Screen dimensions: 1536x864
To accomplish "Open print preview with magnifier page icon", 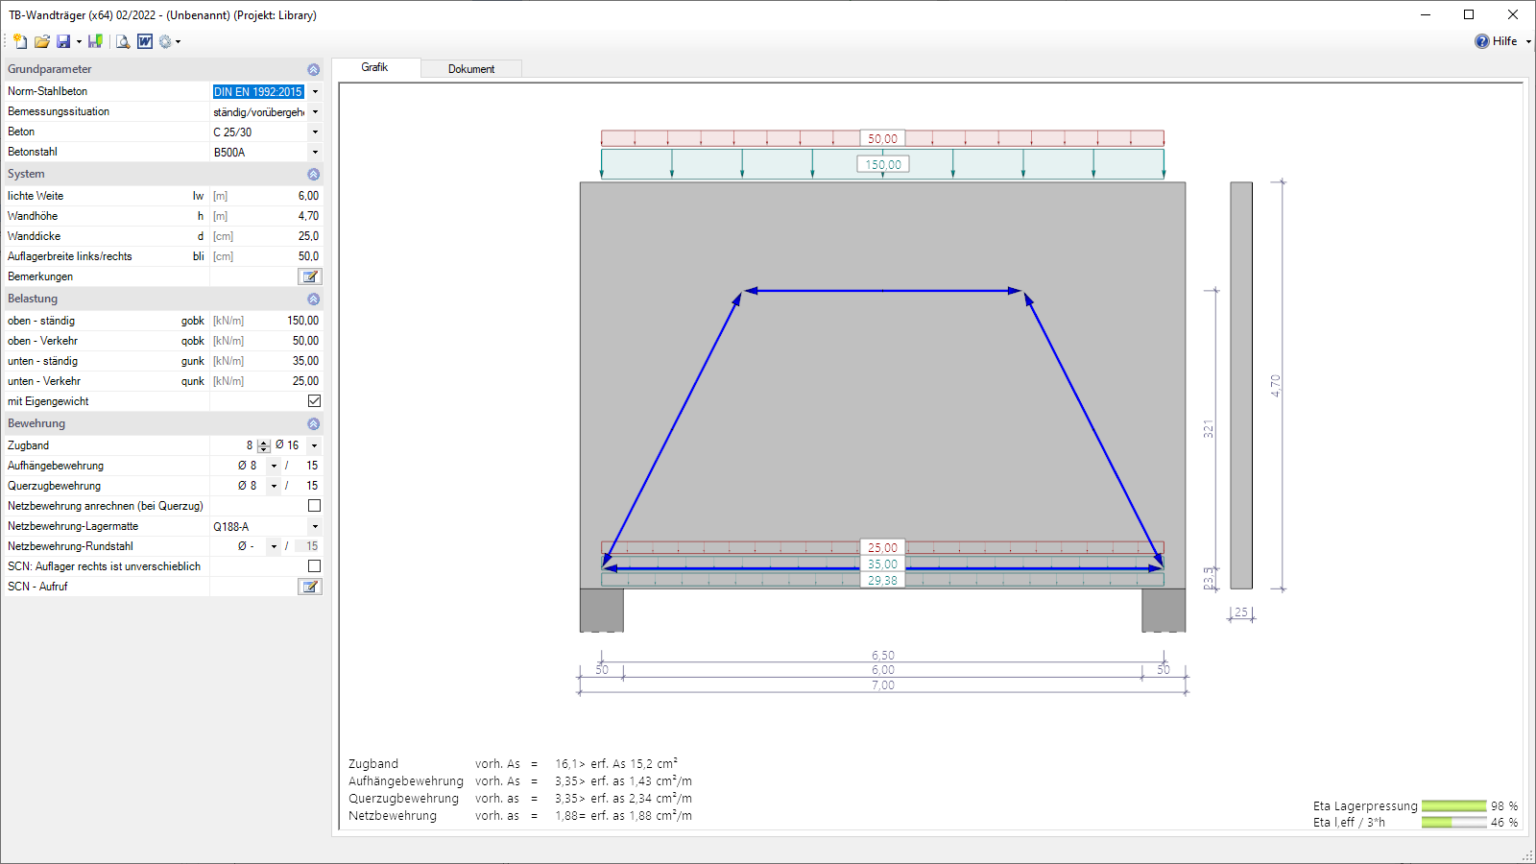I will 122,41.
